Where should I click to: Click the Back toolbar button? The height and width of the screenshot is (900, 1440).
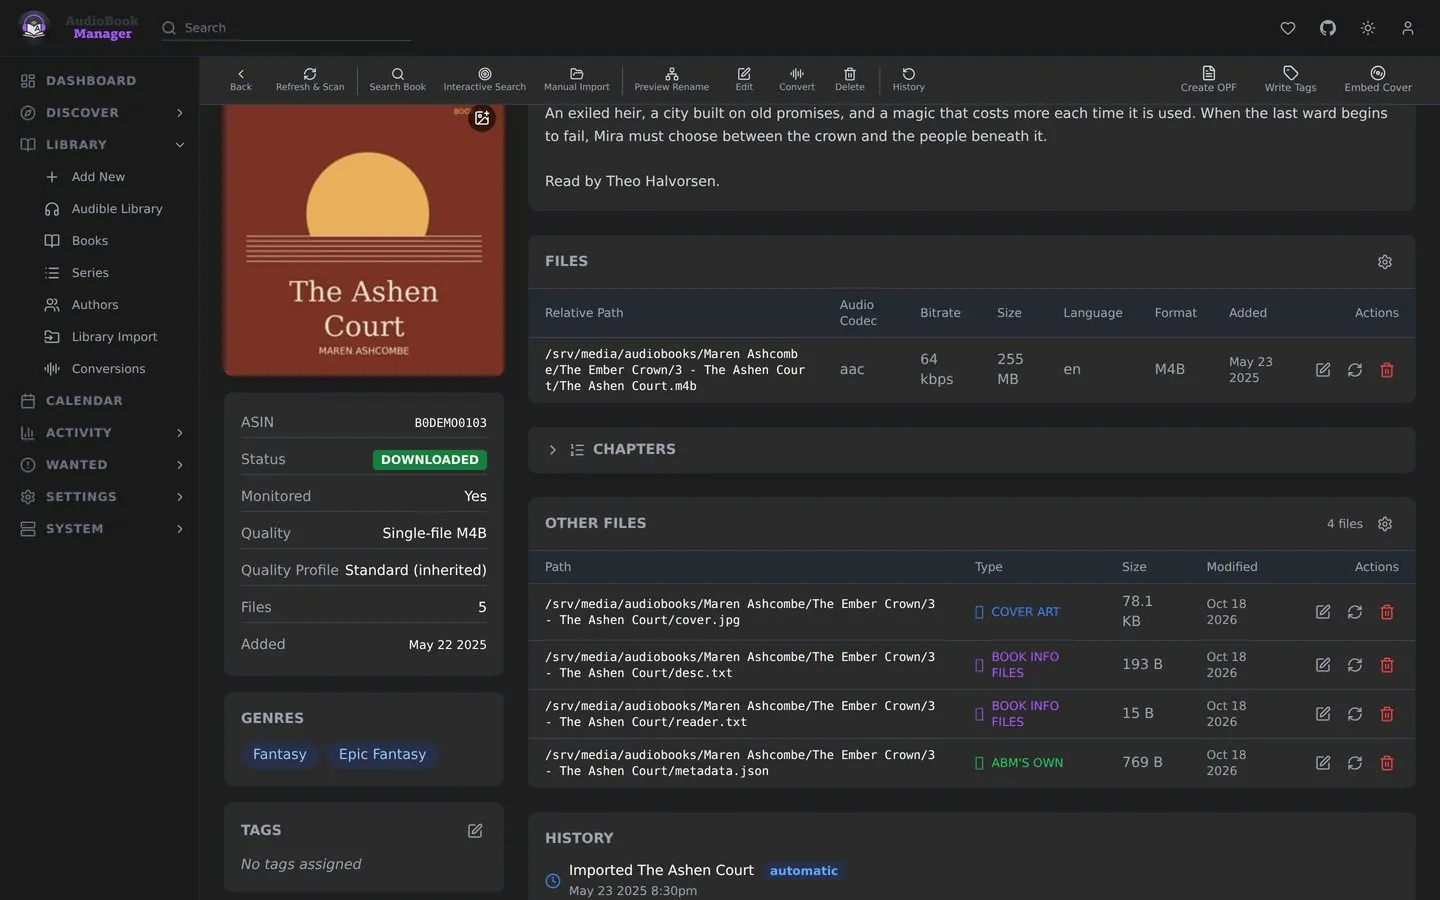coord(241,80)
